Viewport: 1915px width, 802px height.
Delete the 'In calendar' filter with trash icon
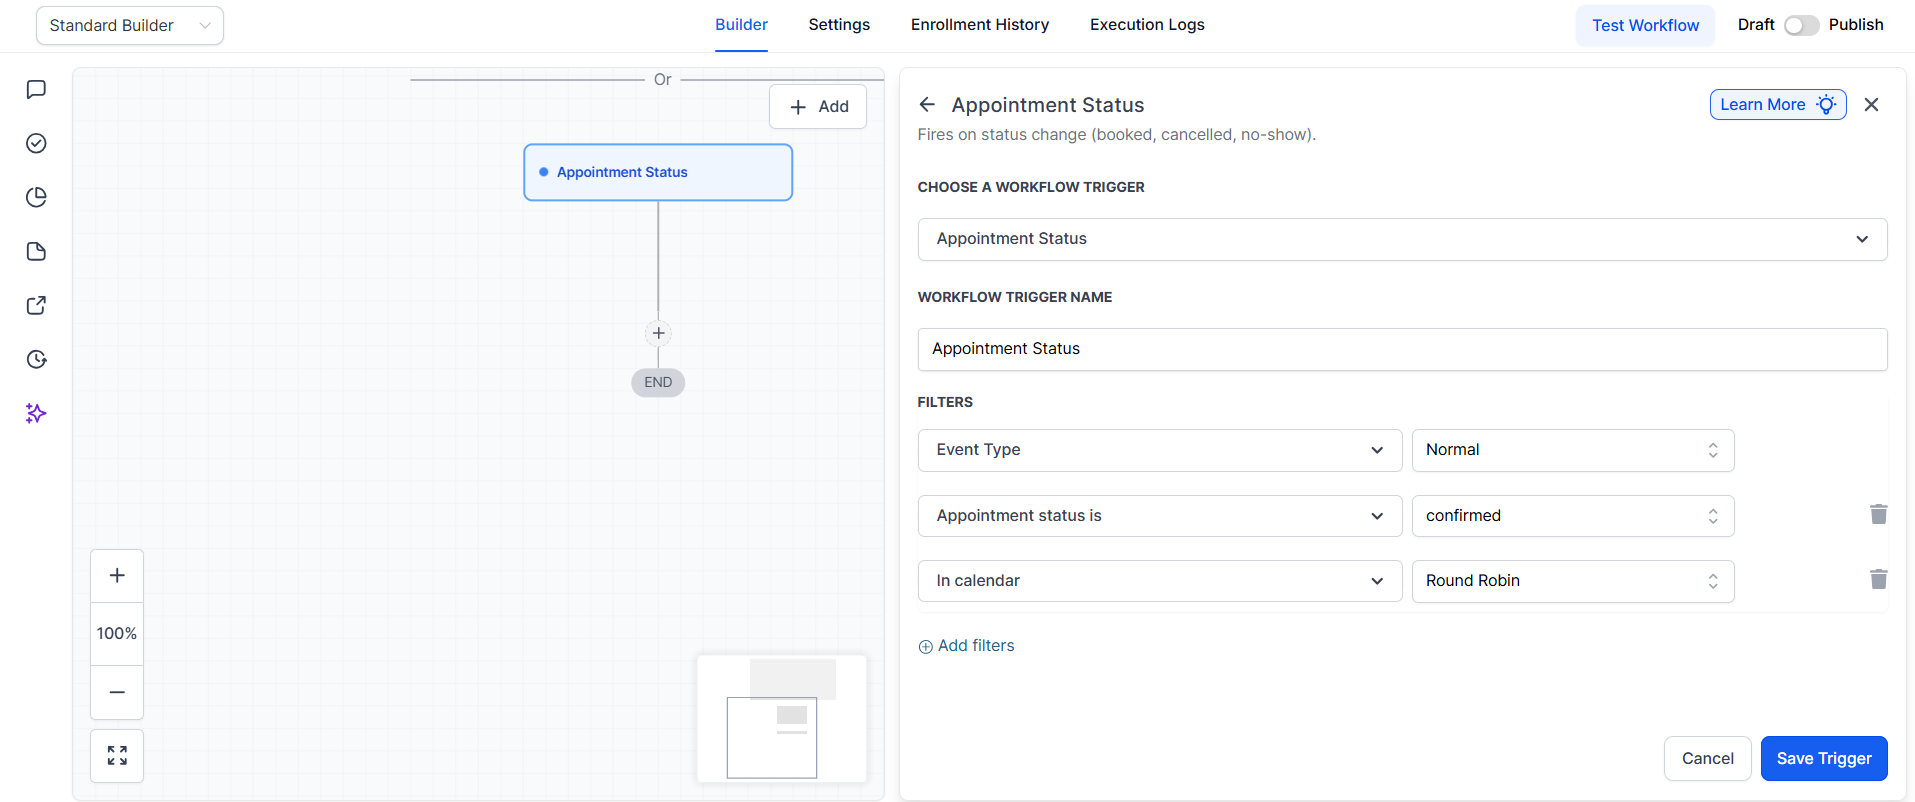click(x=1878, y=580)
